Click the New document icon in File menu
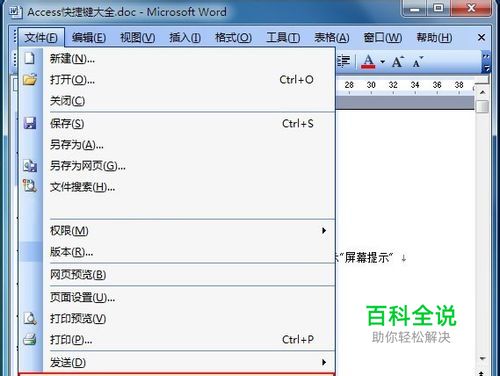This screenshot has height=376, width=500. [x=29, y=58]
